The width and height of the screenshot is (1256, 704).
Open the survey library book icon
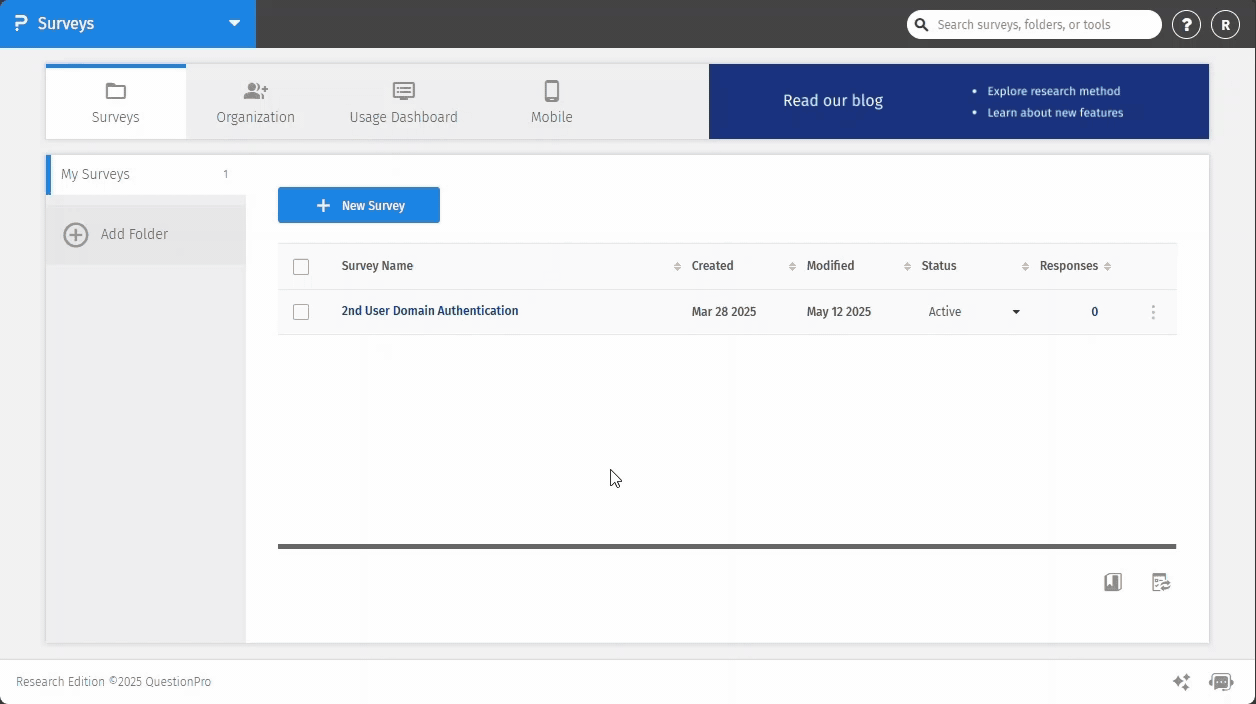tap(1112, 582)
